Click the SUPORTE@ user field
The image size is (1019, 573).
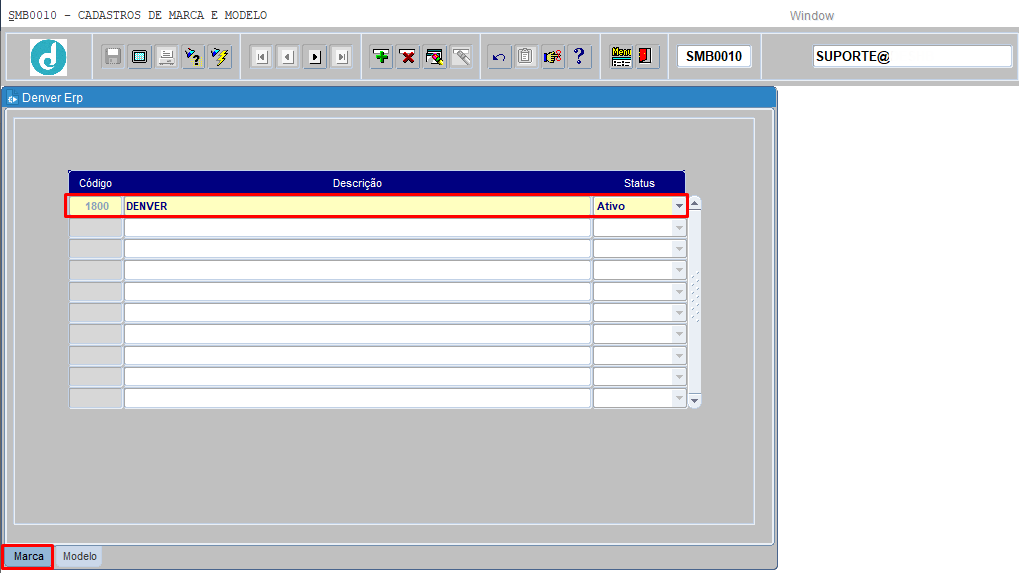pyautogui.click(x=912, y=57)
